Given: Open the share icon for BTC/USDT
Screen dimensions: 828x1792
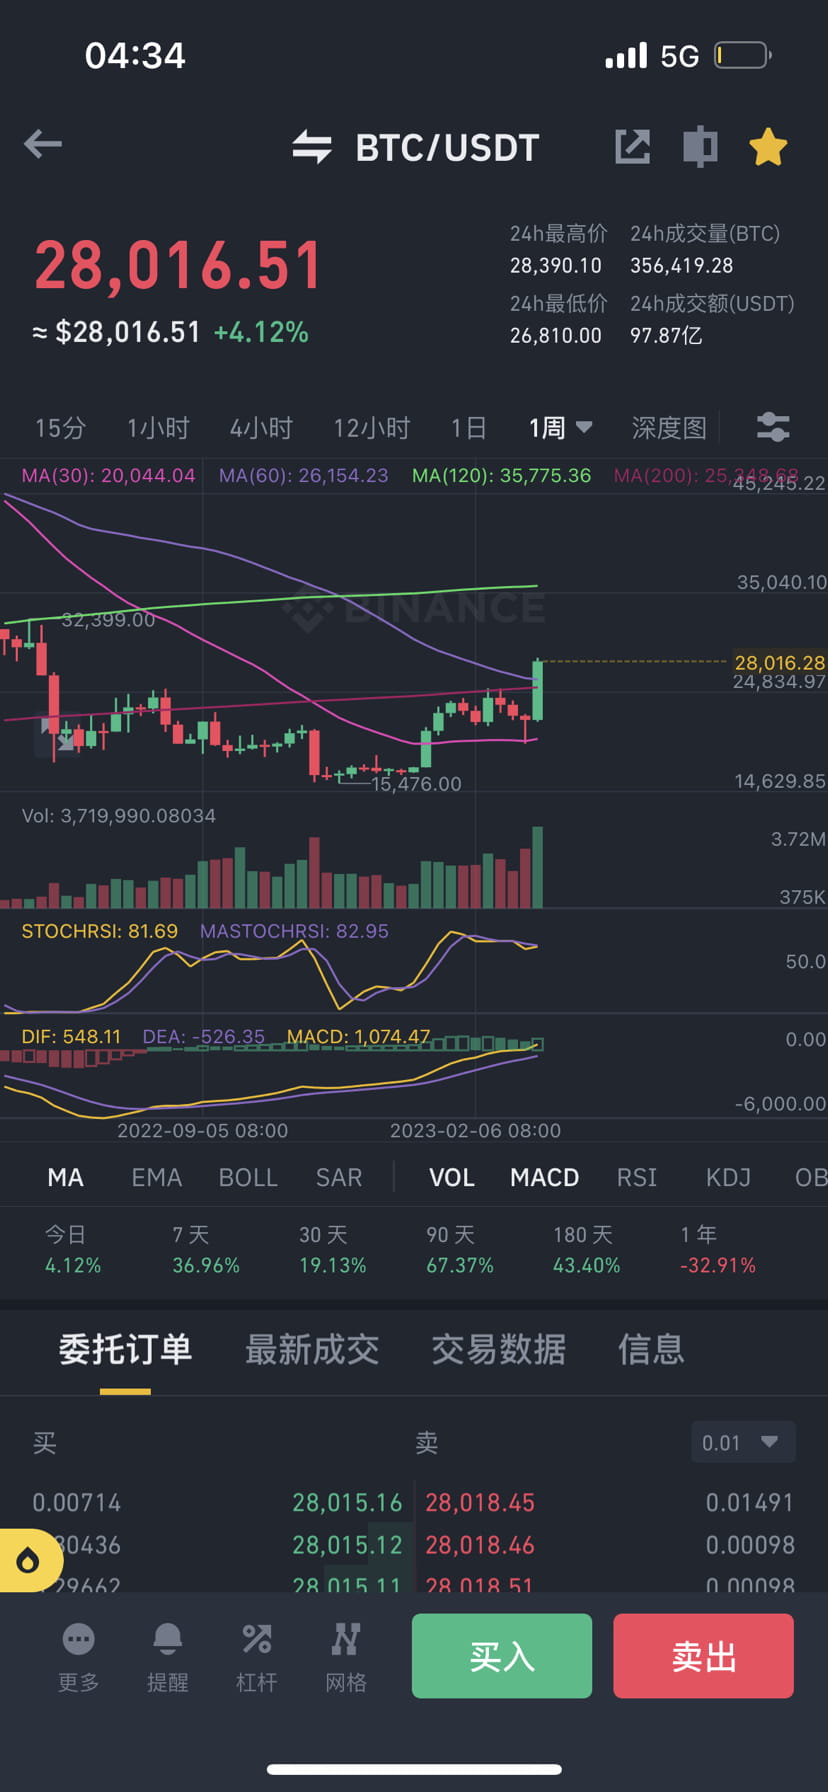Looking at the screenshot, I should point(632,145).
